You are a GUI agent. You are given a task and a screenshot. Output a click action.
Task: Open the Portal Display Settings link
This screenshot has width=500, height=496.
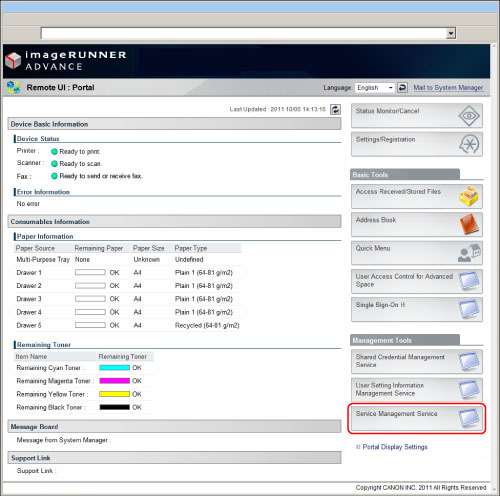[x=395, y=447]
